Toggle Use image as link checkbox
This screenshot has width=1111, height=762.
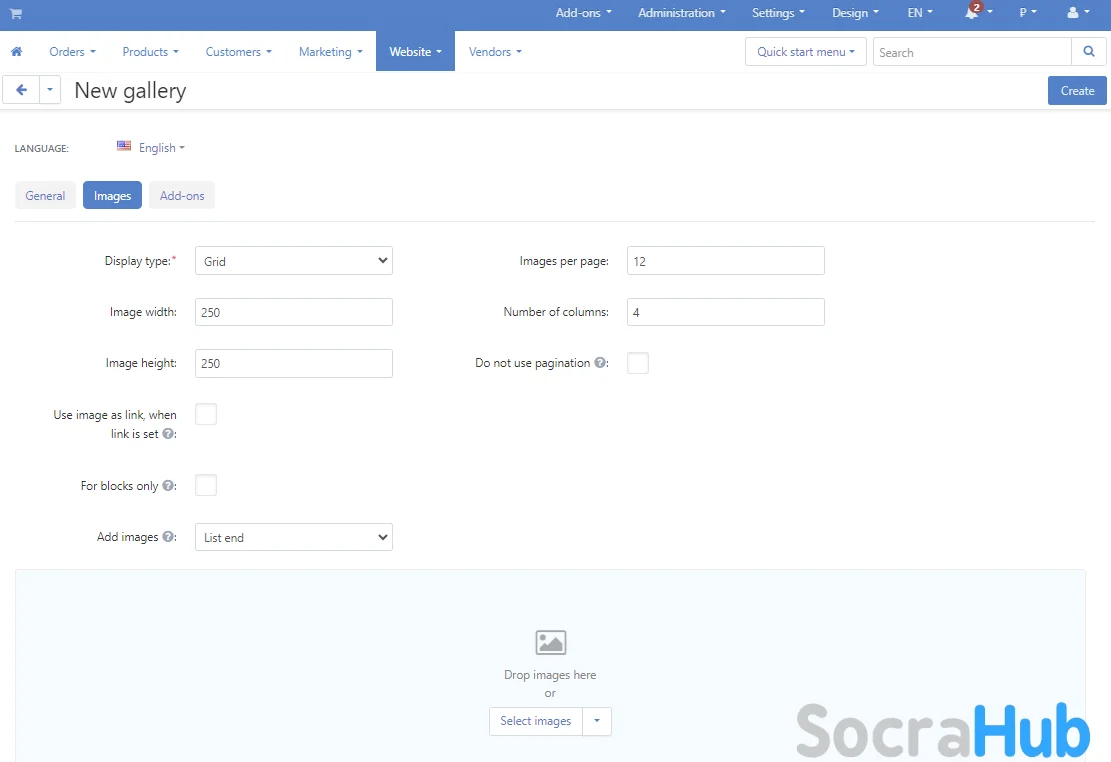pyautogui.click(x=206, y=414)
